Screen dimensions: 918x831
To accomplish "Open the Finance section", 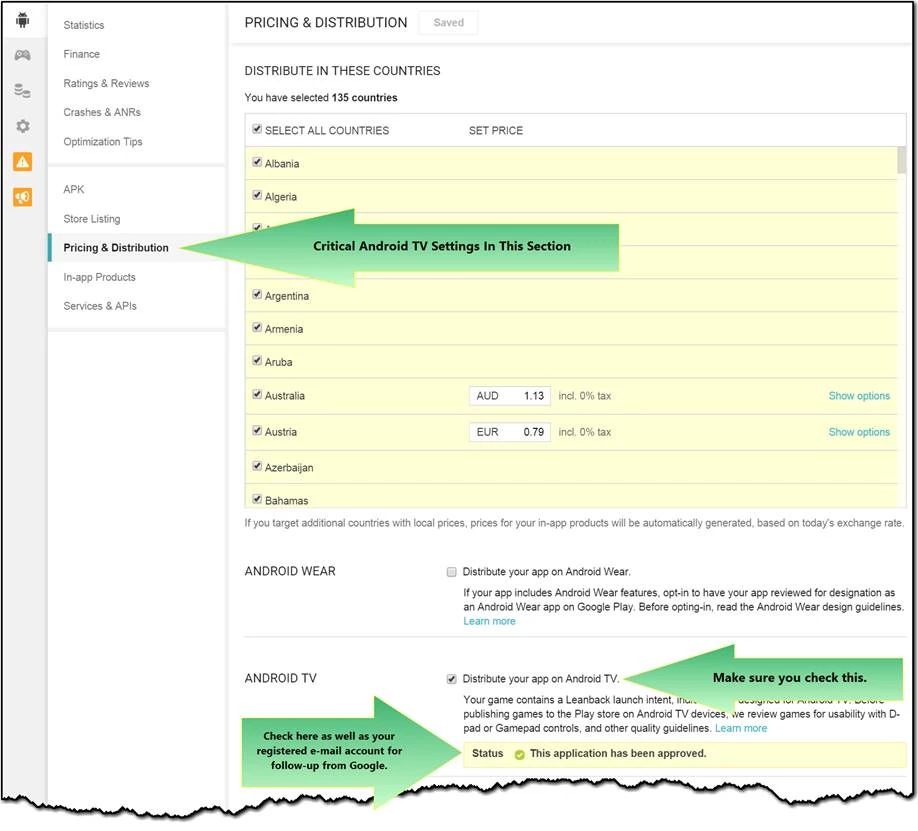I will (x=81, y=54).
